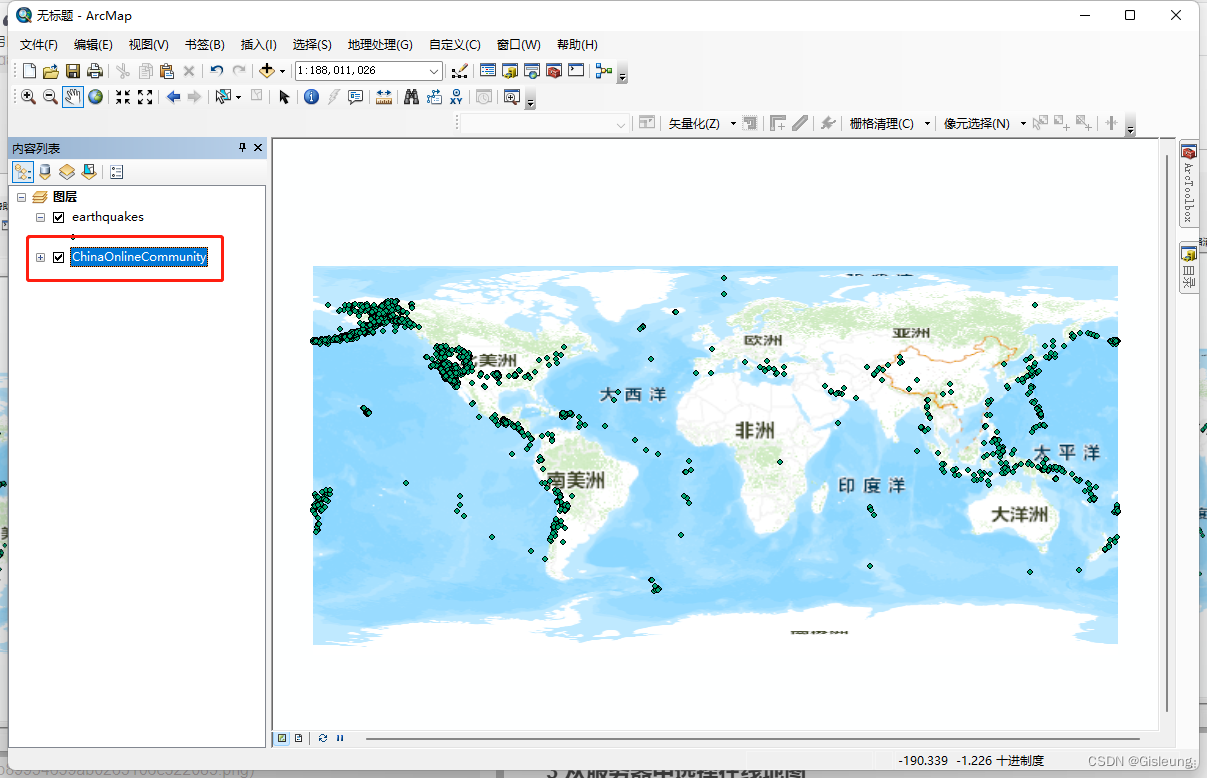This screenshot has width=1207, height=778.
Task: Open the Python window icon
Action: point(576,71)
